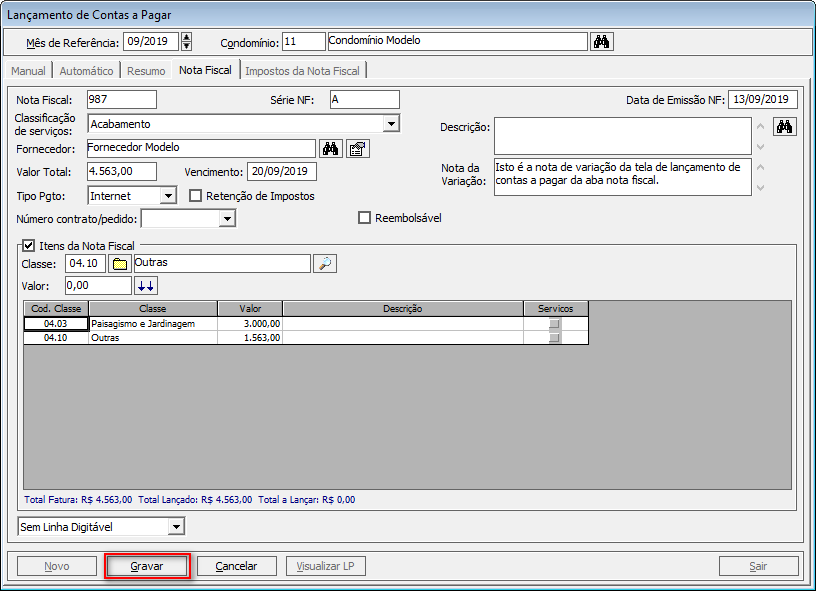The height and width of the screenshot is (591, 816).
Task: Open the Fornecedor details form icon
Action: tap(358, 149)
